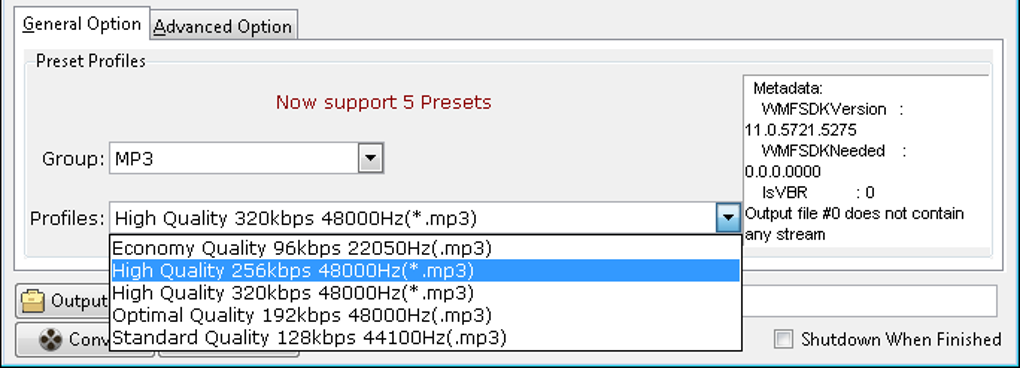Select Standard Quality 128kbps 44100Hz profile
The height and width of the screenshot is (368, 1020).
tap(425, 338)
